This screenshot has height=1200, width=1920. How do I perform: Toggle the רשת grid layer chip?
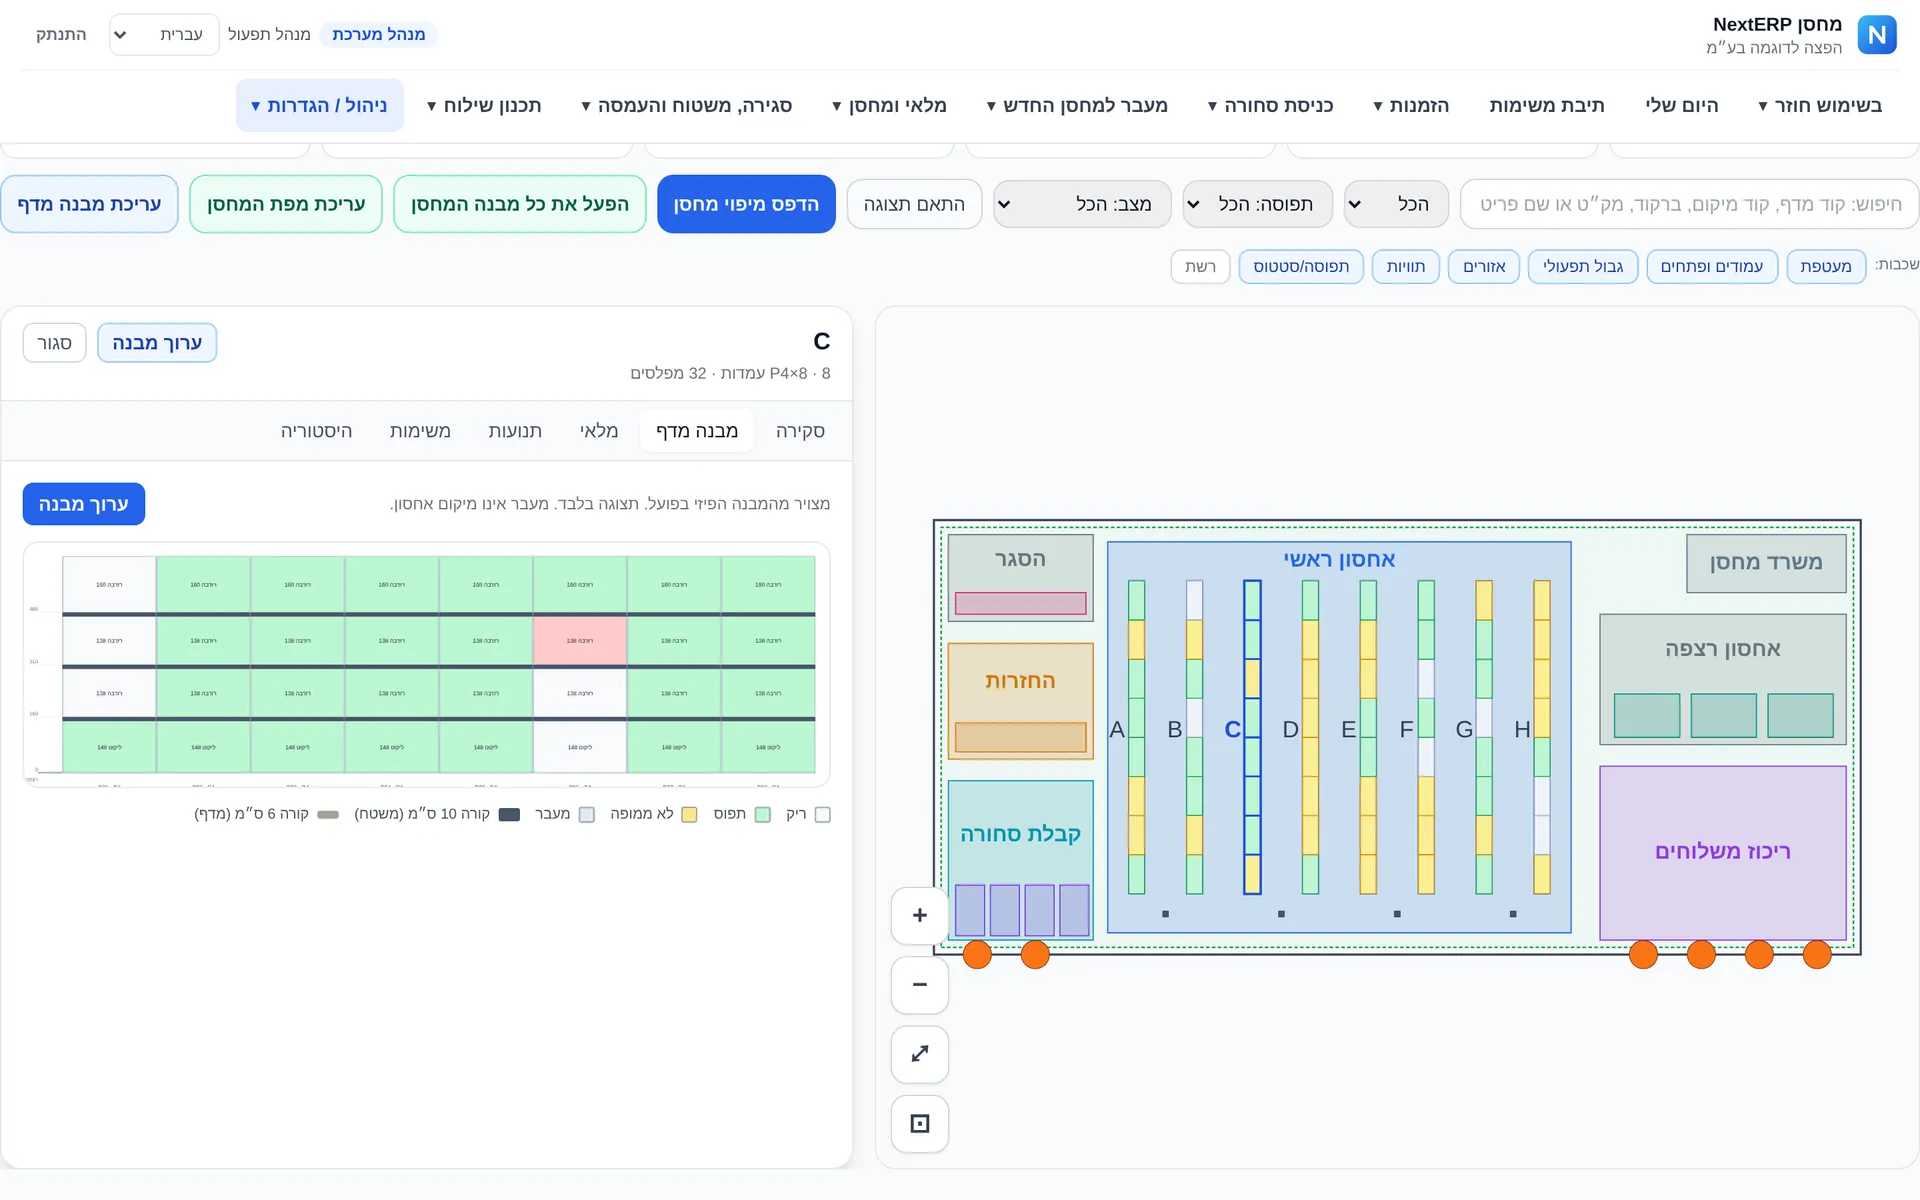[x=1200, y=266]
